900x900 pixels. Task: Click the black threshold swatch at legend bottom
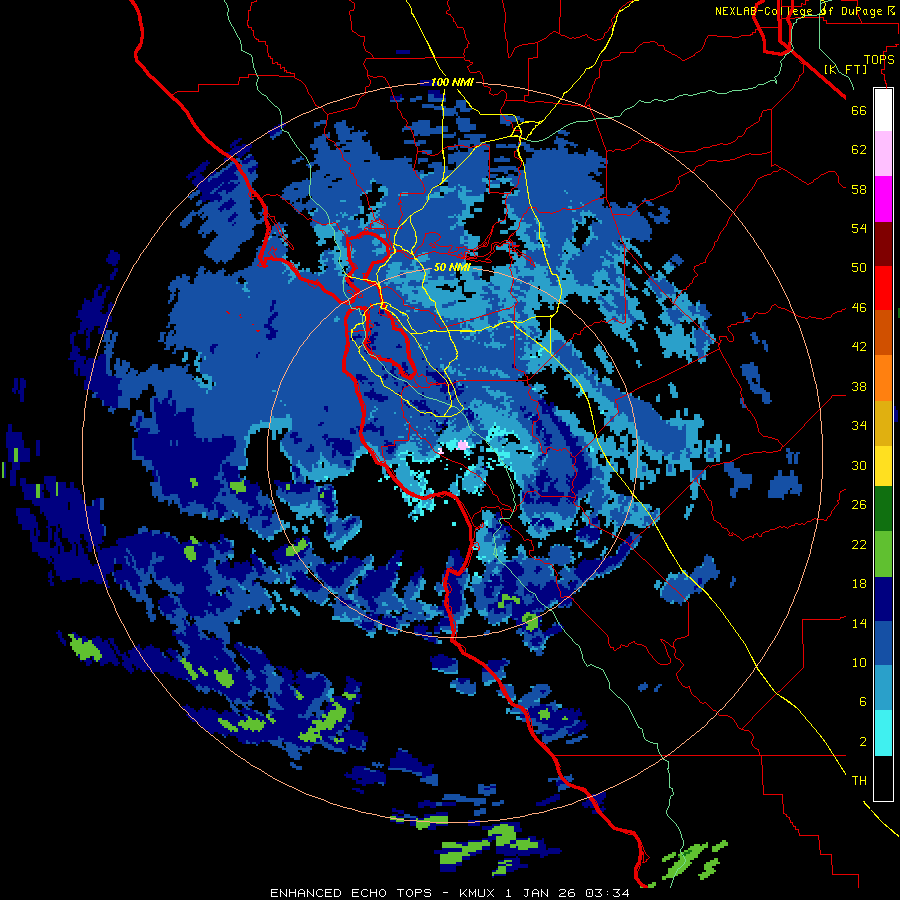pyautogui.click(x=883, y=778)
